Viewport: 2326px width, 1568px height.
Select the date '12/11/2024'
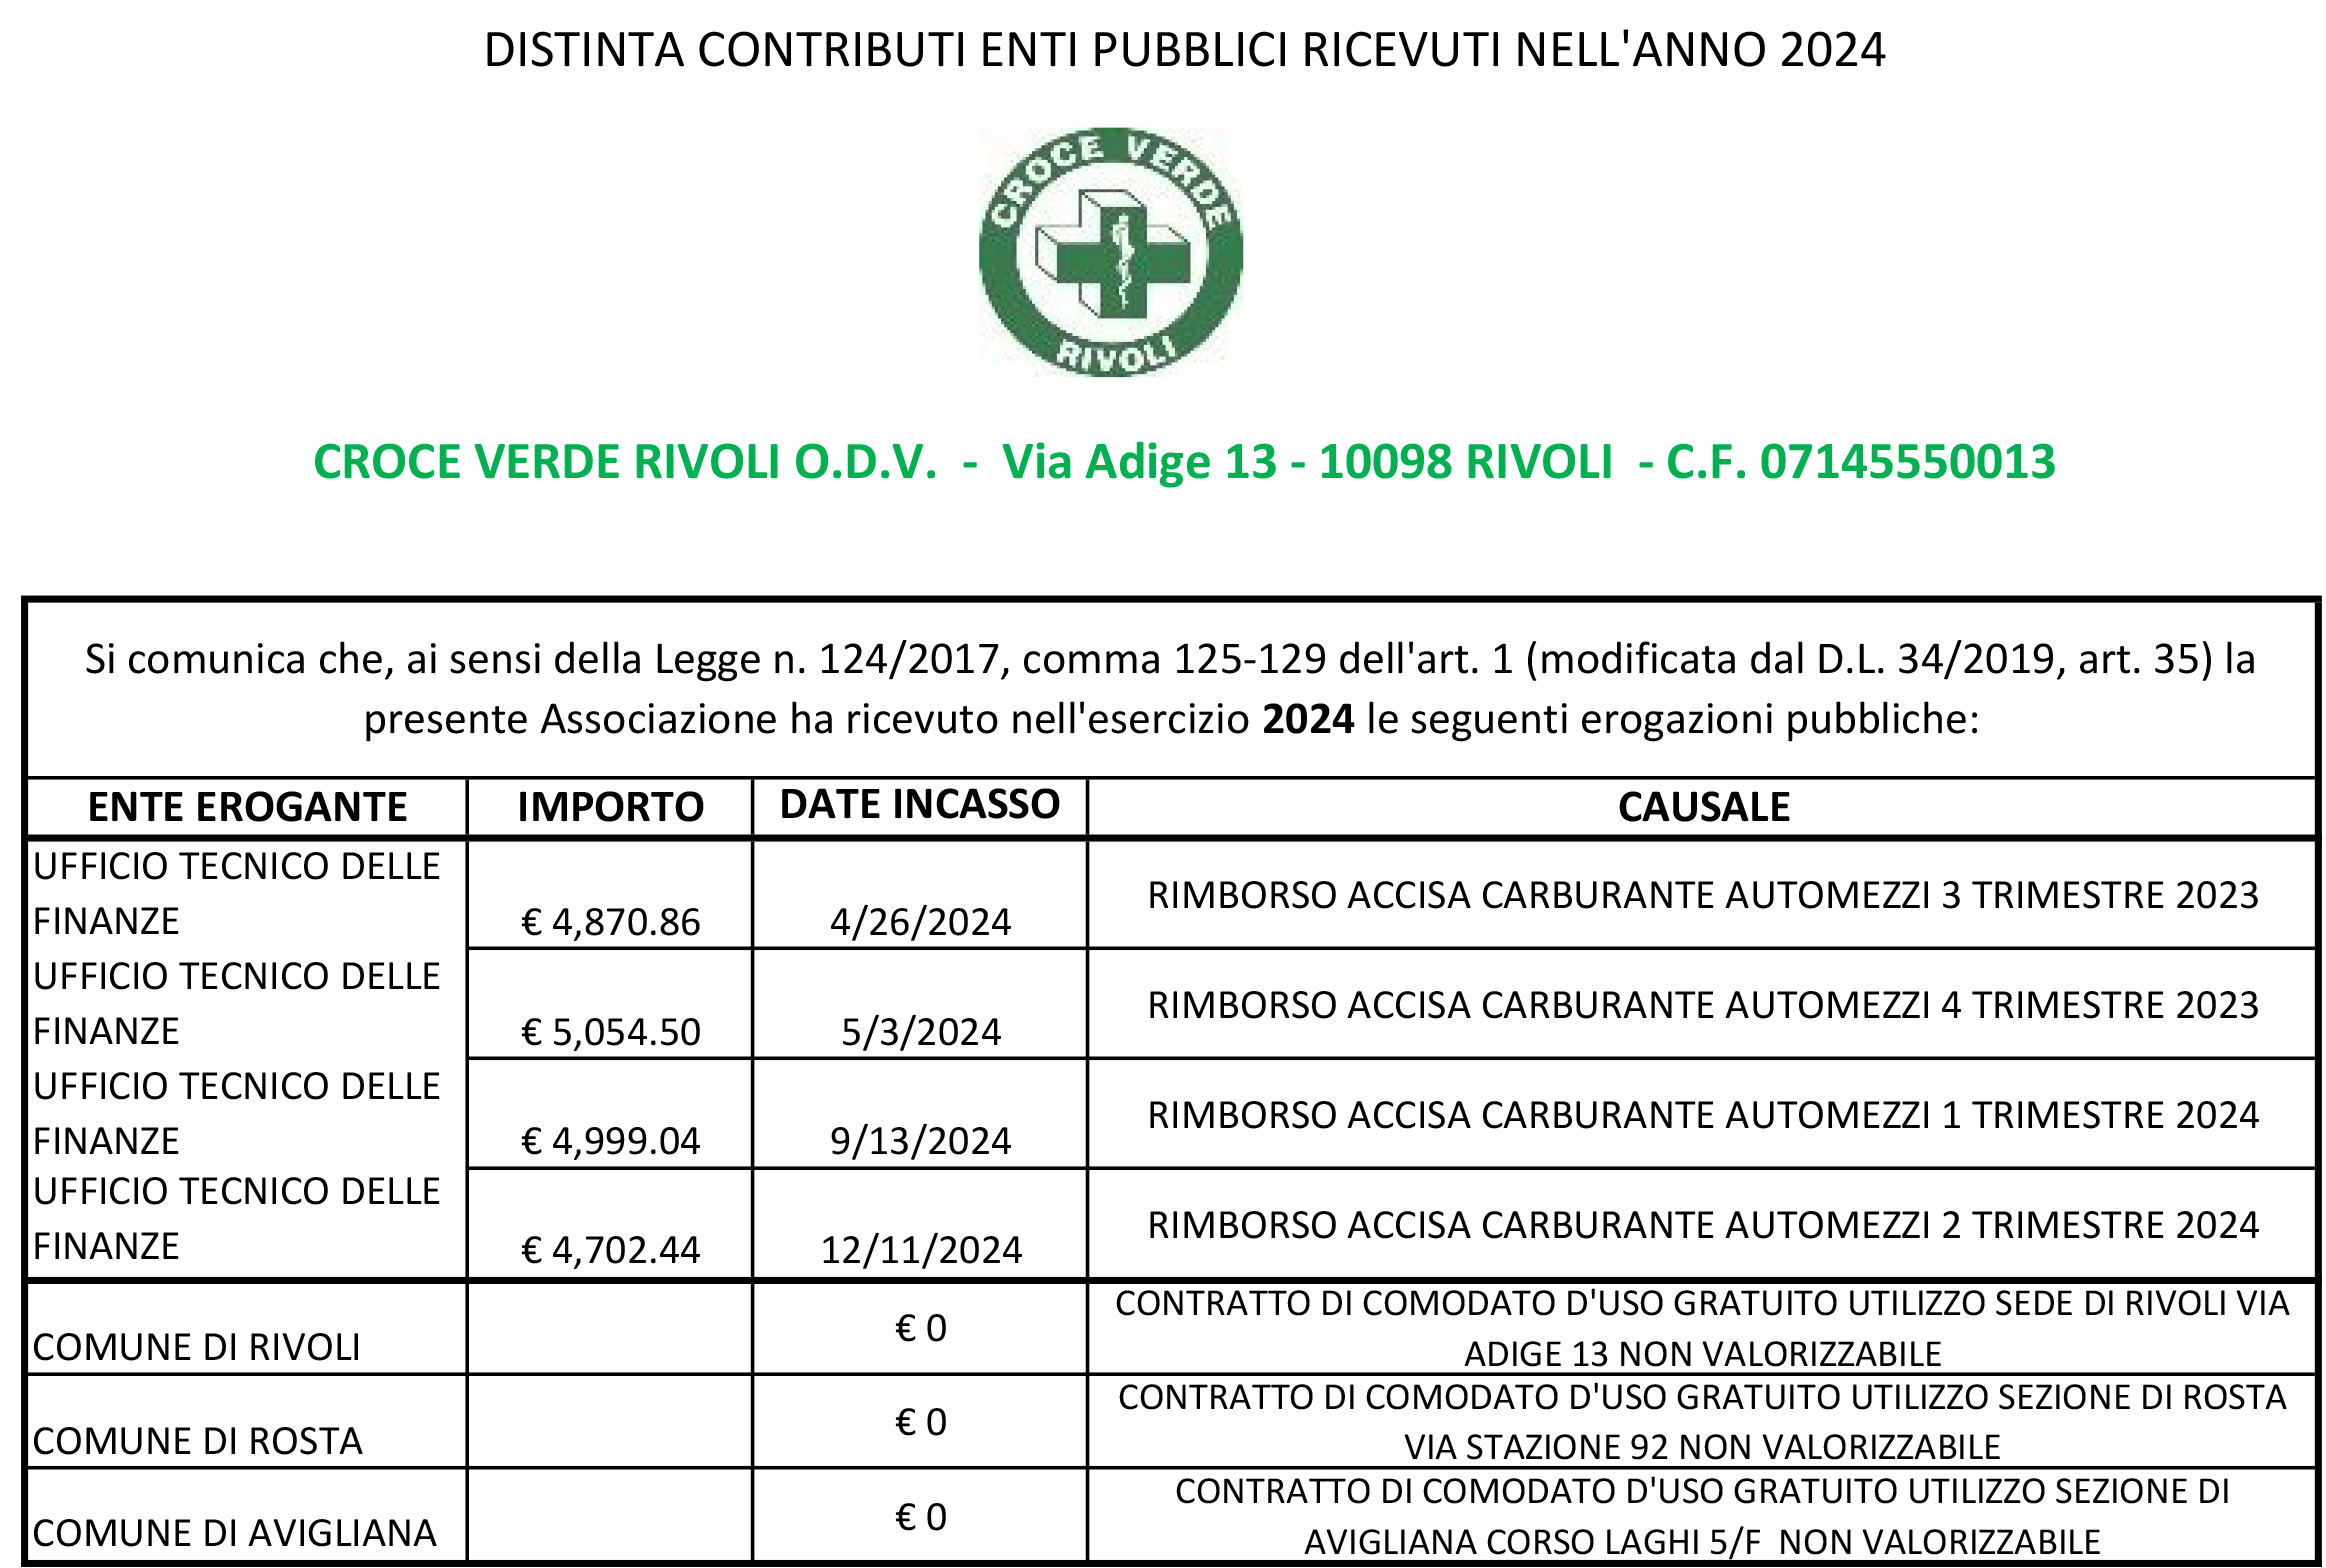point(920,1250)
